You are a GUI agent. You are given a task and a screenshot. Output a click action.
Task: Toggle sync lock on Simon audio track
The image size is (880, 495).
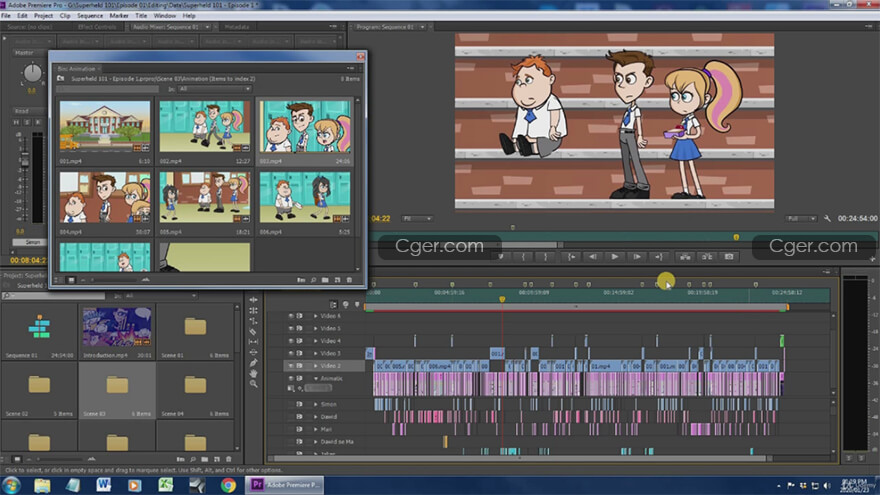[x=300, y=404]
